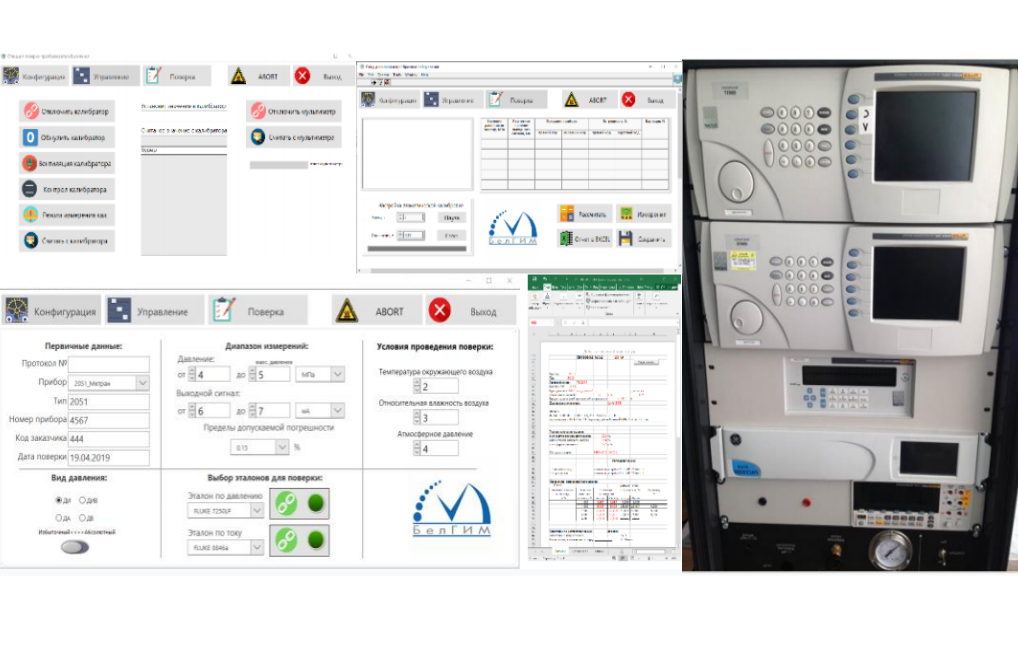Click the Обнулить калибратор zero icon

pos(31,136)
